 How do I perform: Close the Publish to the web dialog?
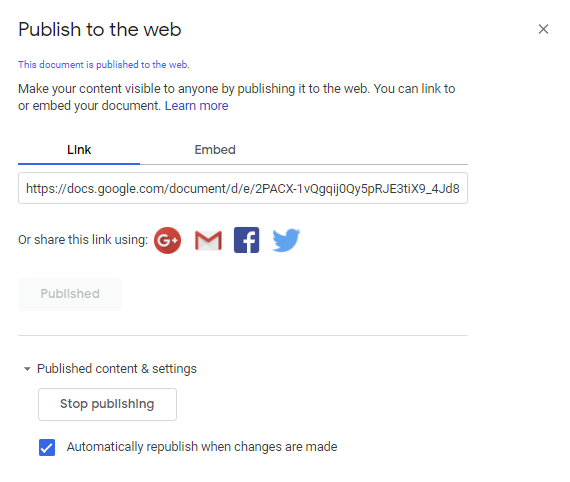tap(543, 29)
